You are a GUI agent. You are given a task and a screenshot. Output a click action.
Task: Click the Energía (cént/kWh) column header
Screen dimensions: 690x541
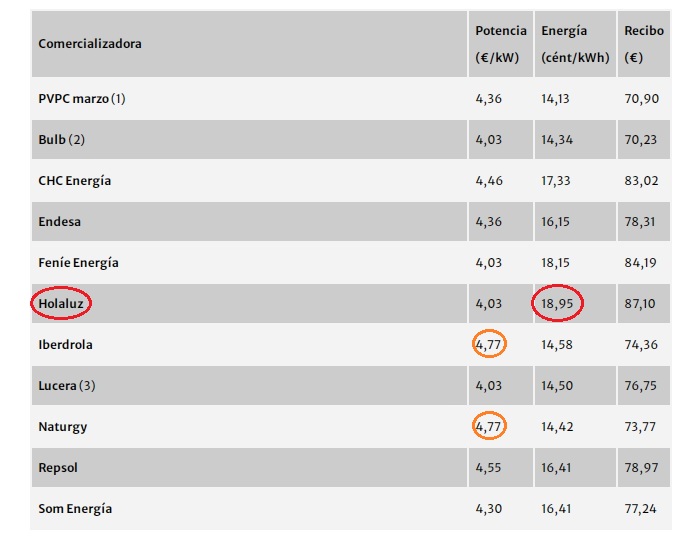[x=575, y=44]
